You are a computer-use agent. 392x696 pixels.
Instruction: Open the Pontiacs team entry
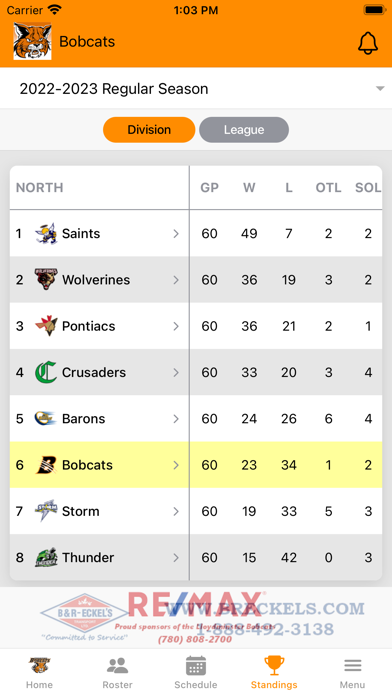[99, 326]
